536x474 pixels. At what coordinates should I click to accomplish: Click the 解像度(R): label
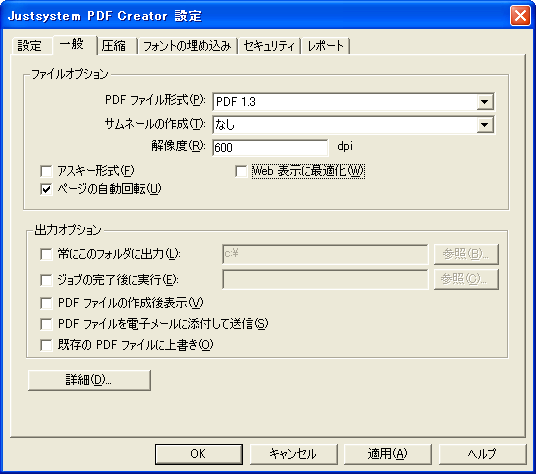178,146
